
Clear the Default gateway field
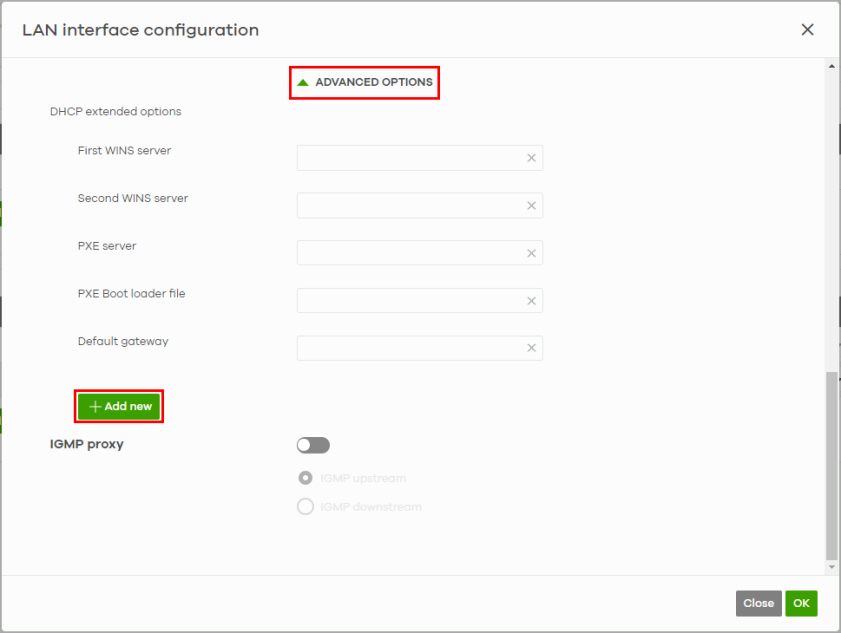[532, 348]
